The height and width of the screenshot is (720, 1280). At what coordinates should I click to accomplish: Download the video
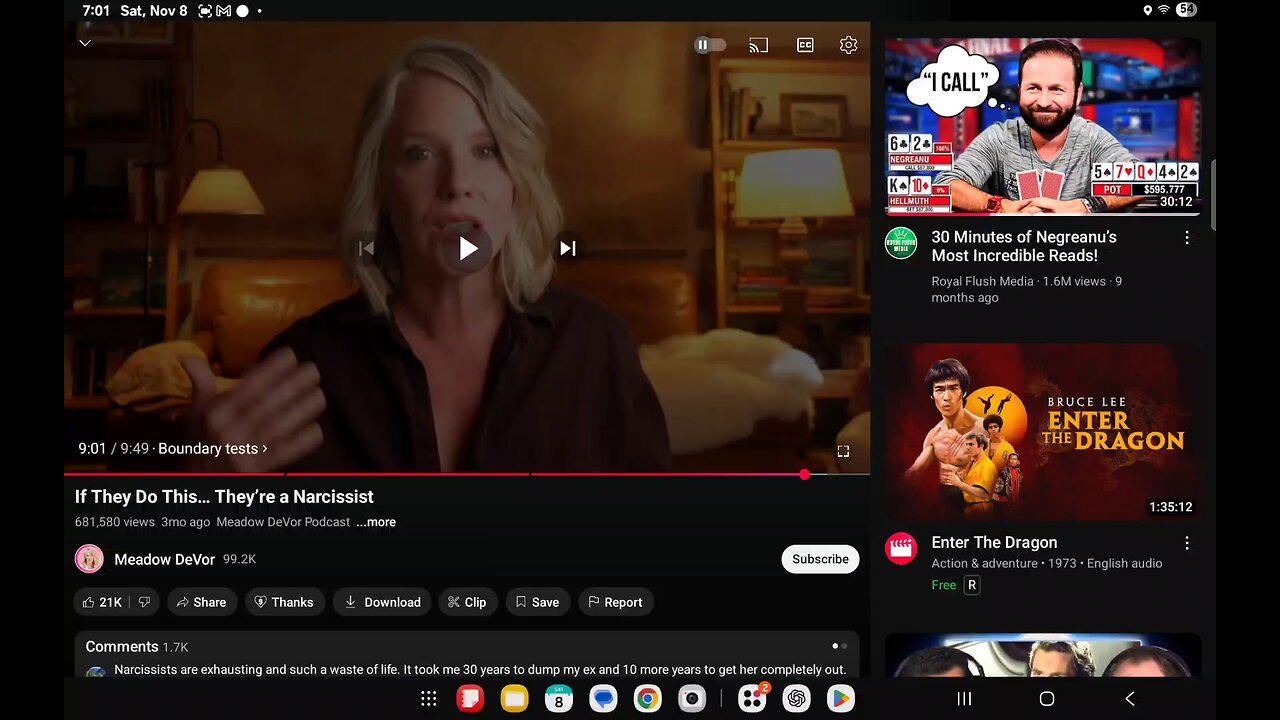click(x=383, y=602)
